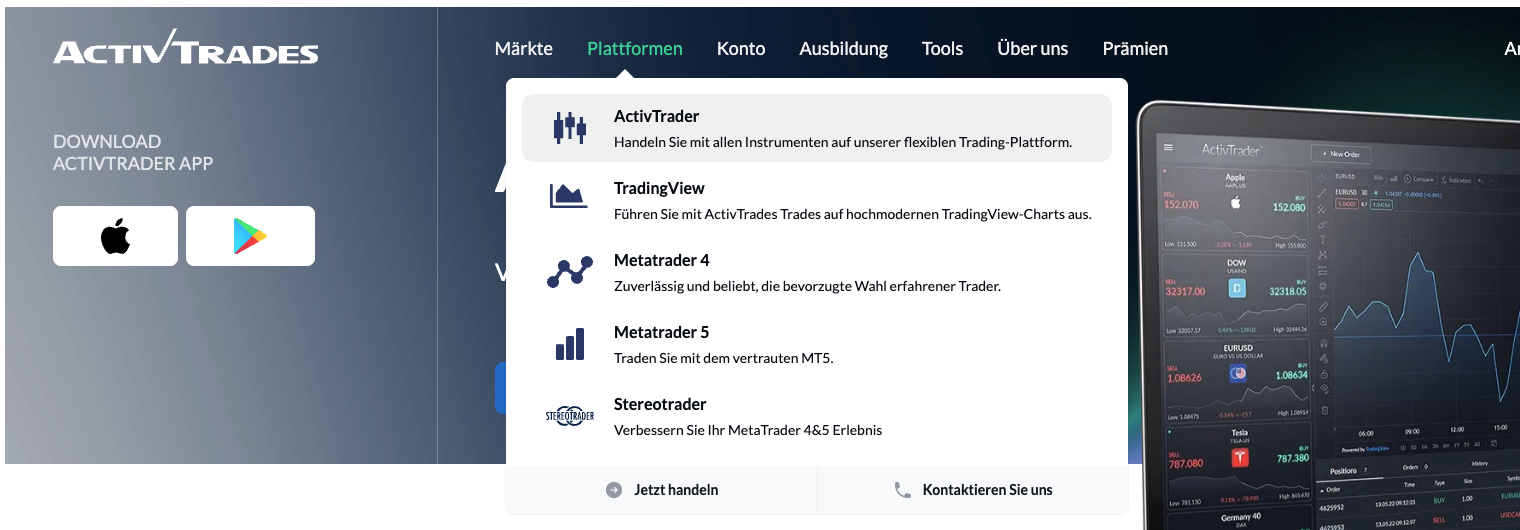
Task: Click the Apple logo in the Apple instrument card
Action: tap(1235, 202)
